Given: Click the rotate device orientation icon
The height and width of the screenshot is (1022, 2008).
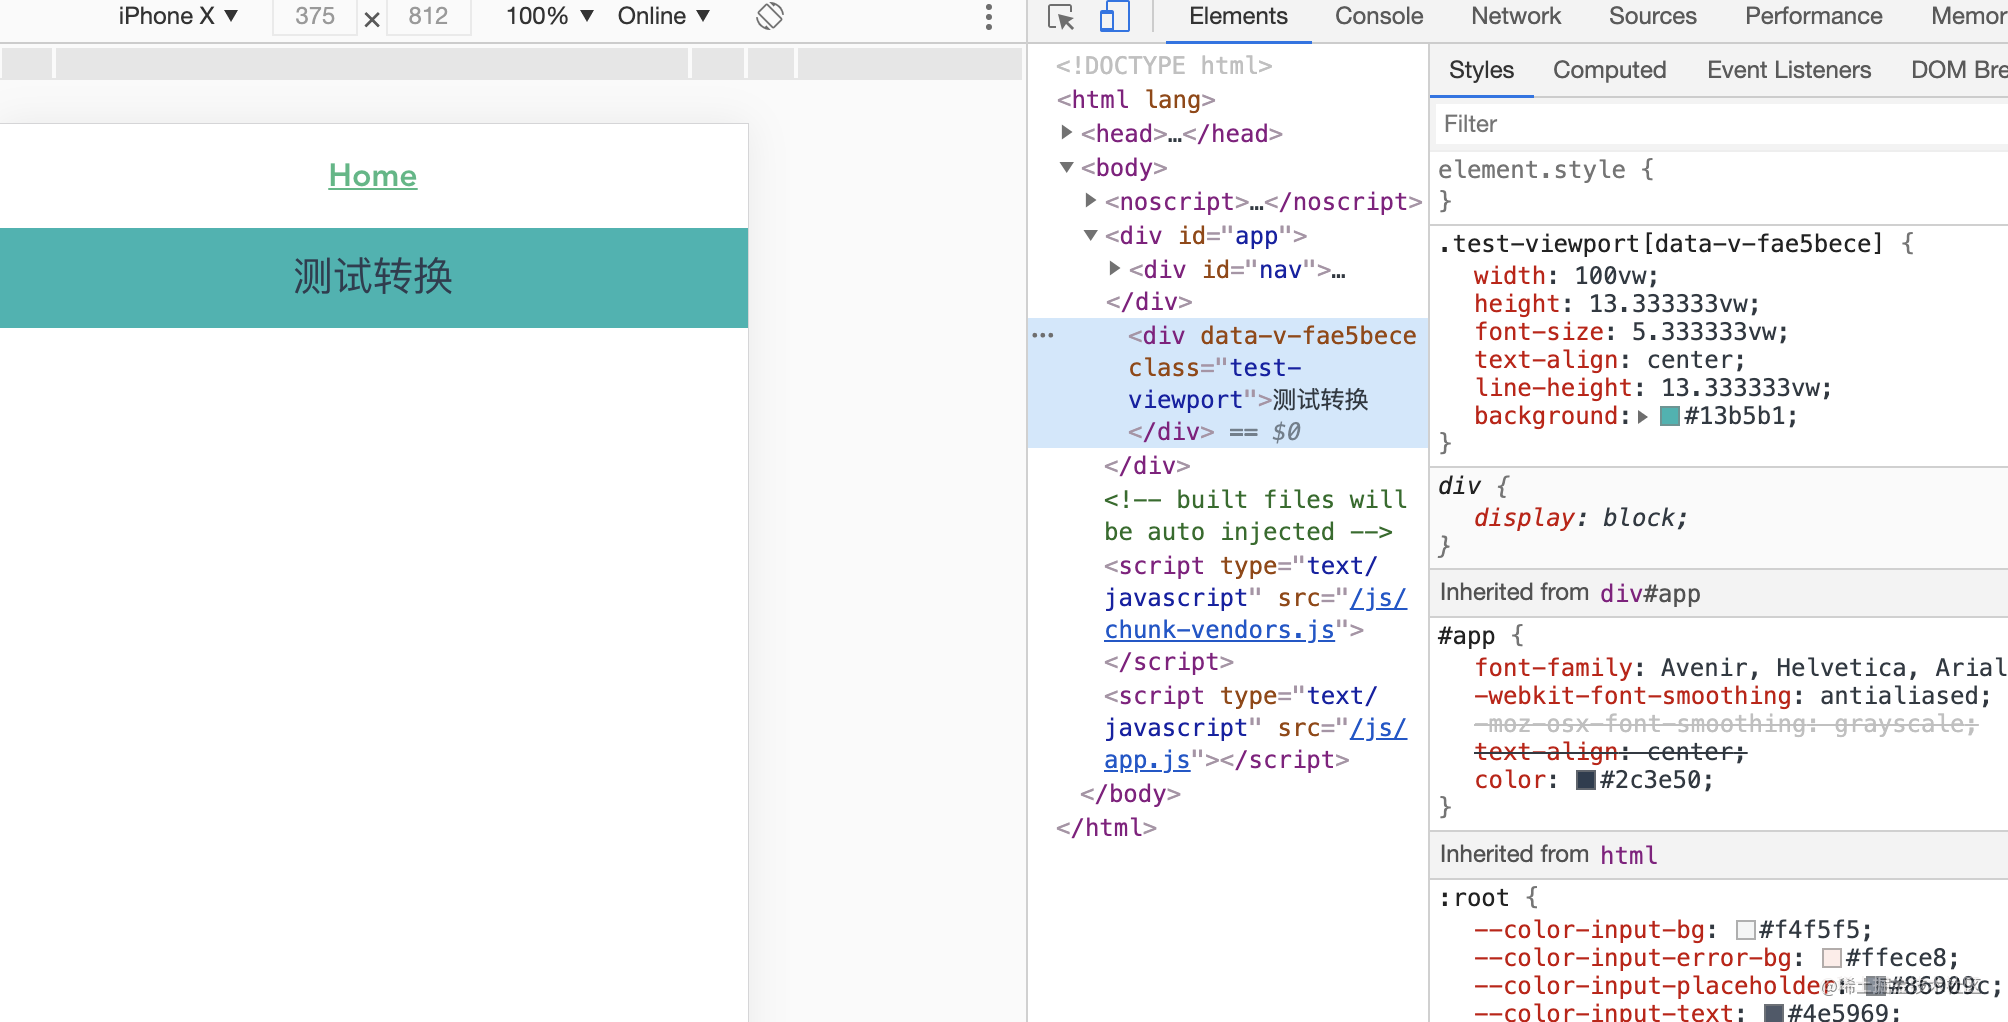Looking at the screenshot, I should [769, 16].
